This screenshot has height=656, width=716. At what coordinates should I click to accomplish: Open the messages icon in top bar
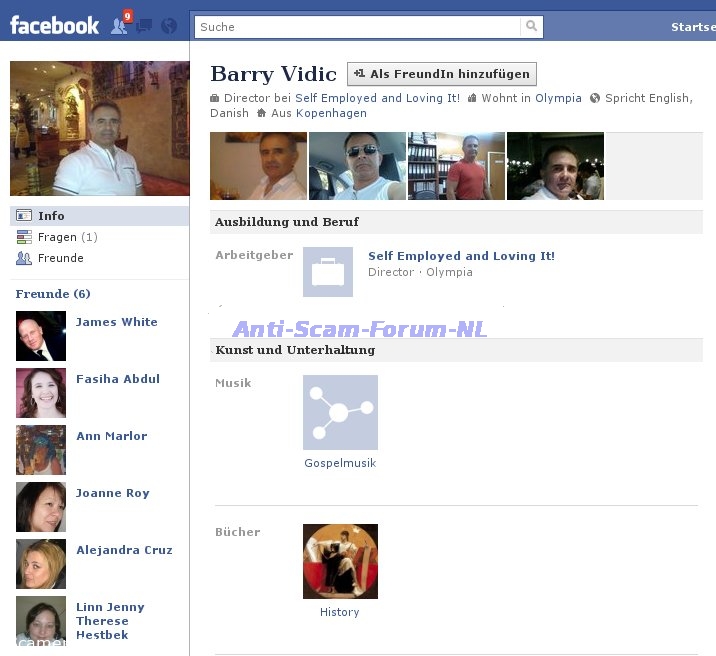tap(145, 26)
